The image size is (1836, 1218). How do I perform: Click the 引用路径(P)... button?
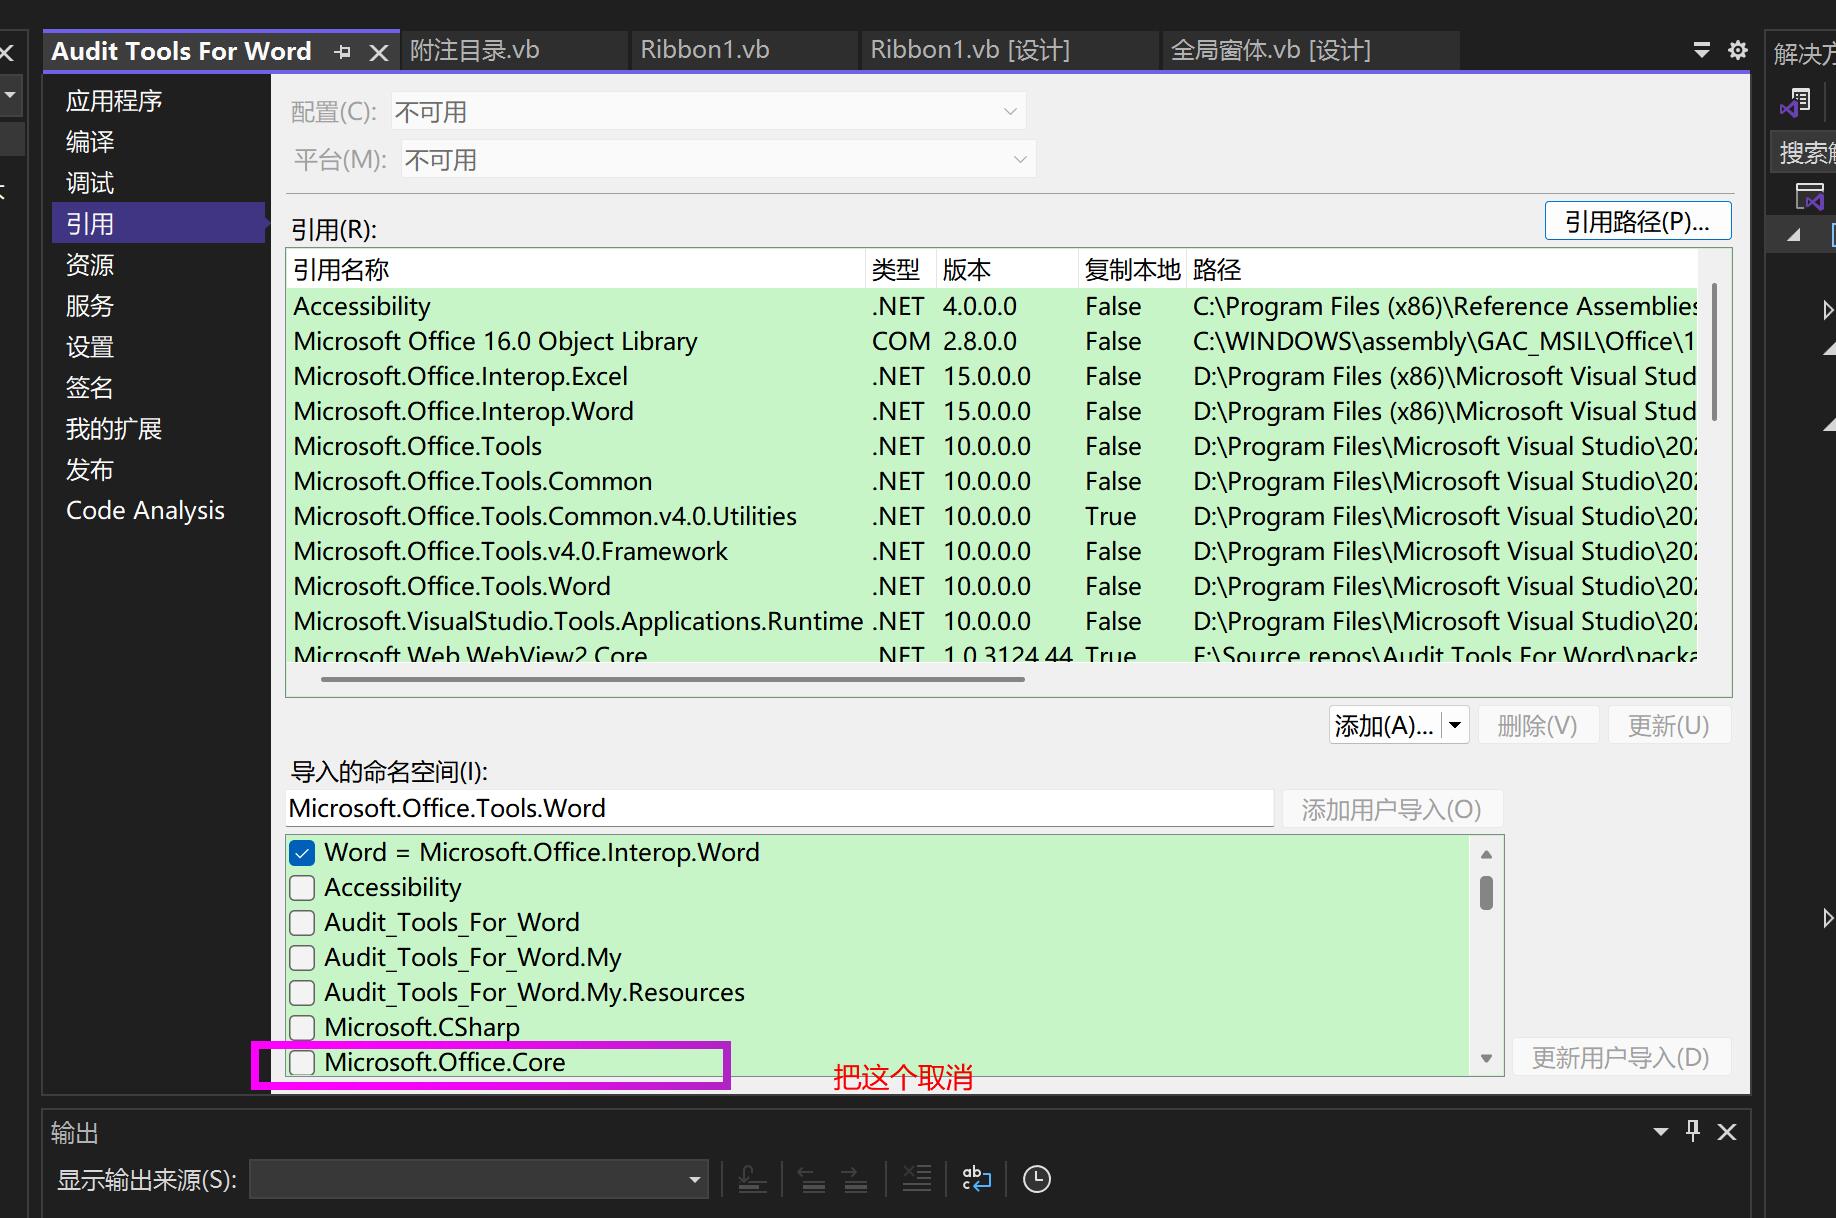point(1638,221)
